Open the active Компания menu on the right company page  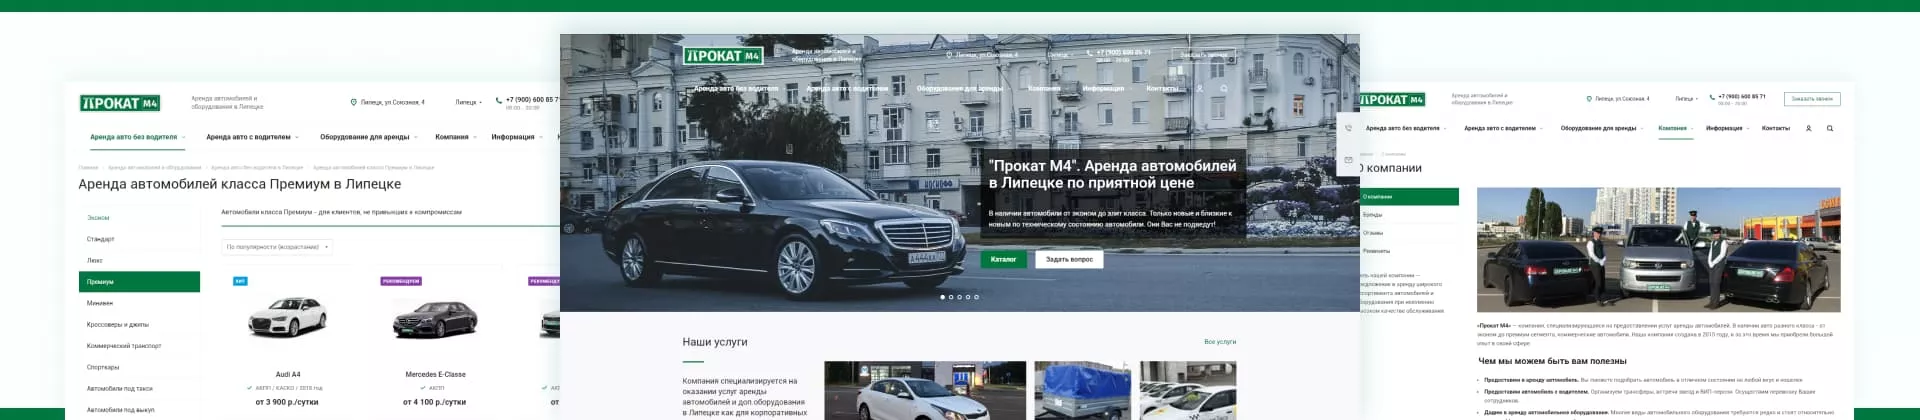pos(1676,128)
